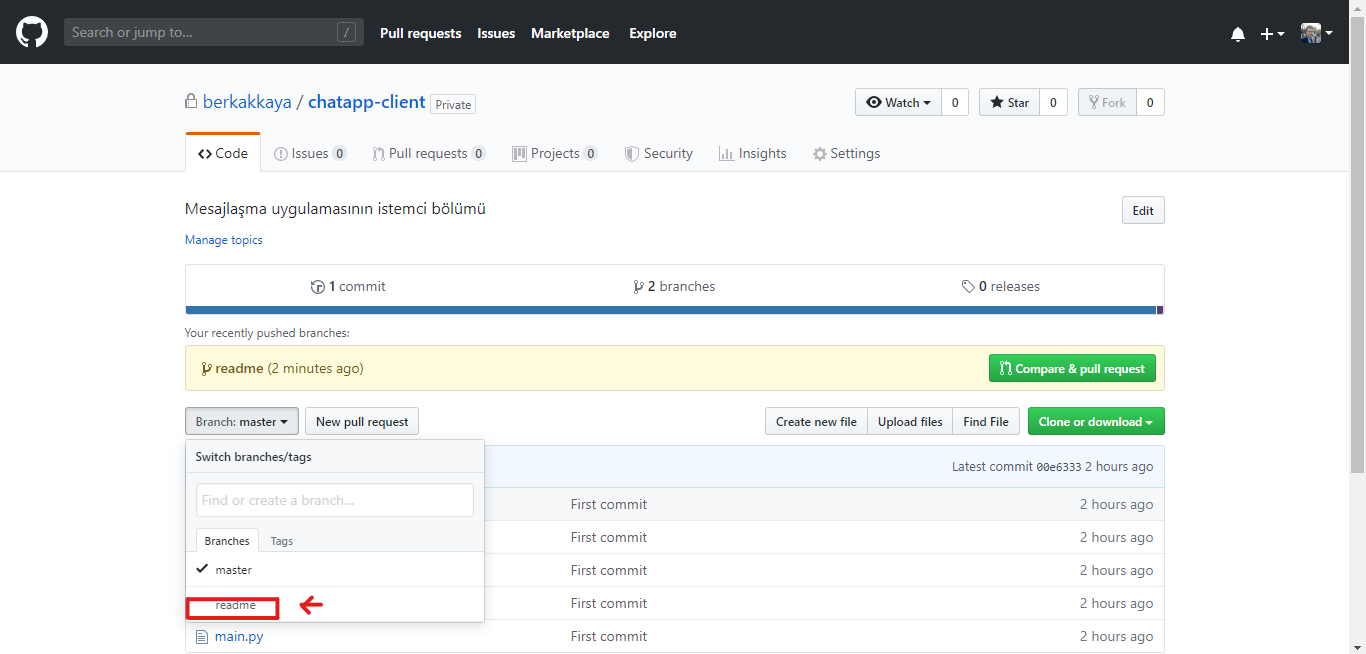
Task: Open the stargazers count next to Star
Action: pyautogui.click(x=1053, y=102)
